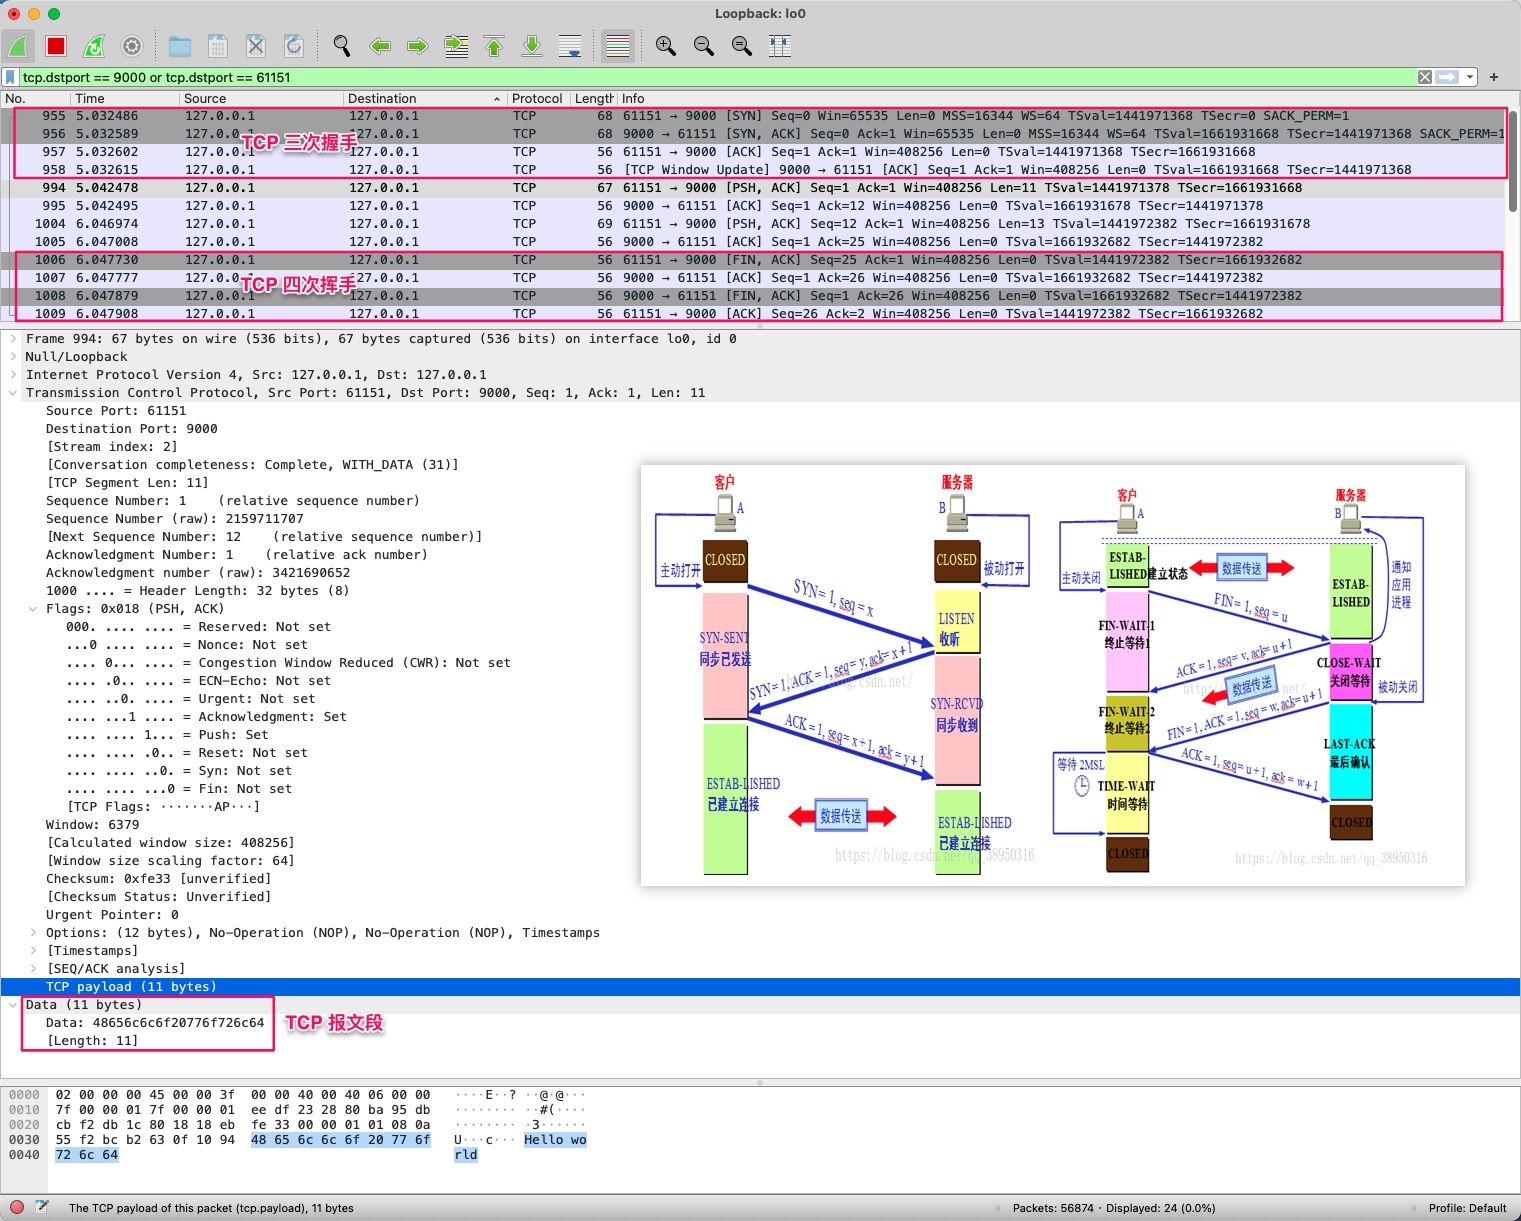This screenshot has height=1221, width=1521.
Task: Apply display filter with arrow button
Action: coord(1448,77)
